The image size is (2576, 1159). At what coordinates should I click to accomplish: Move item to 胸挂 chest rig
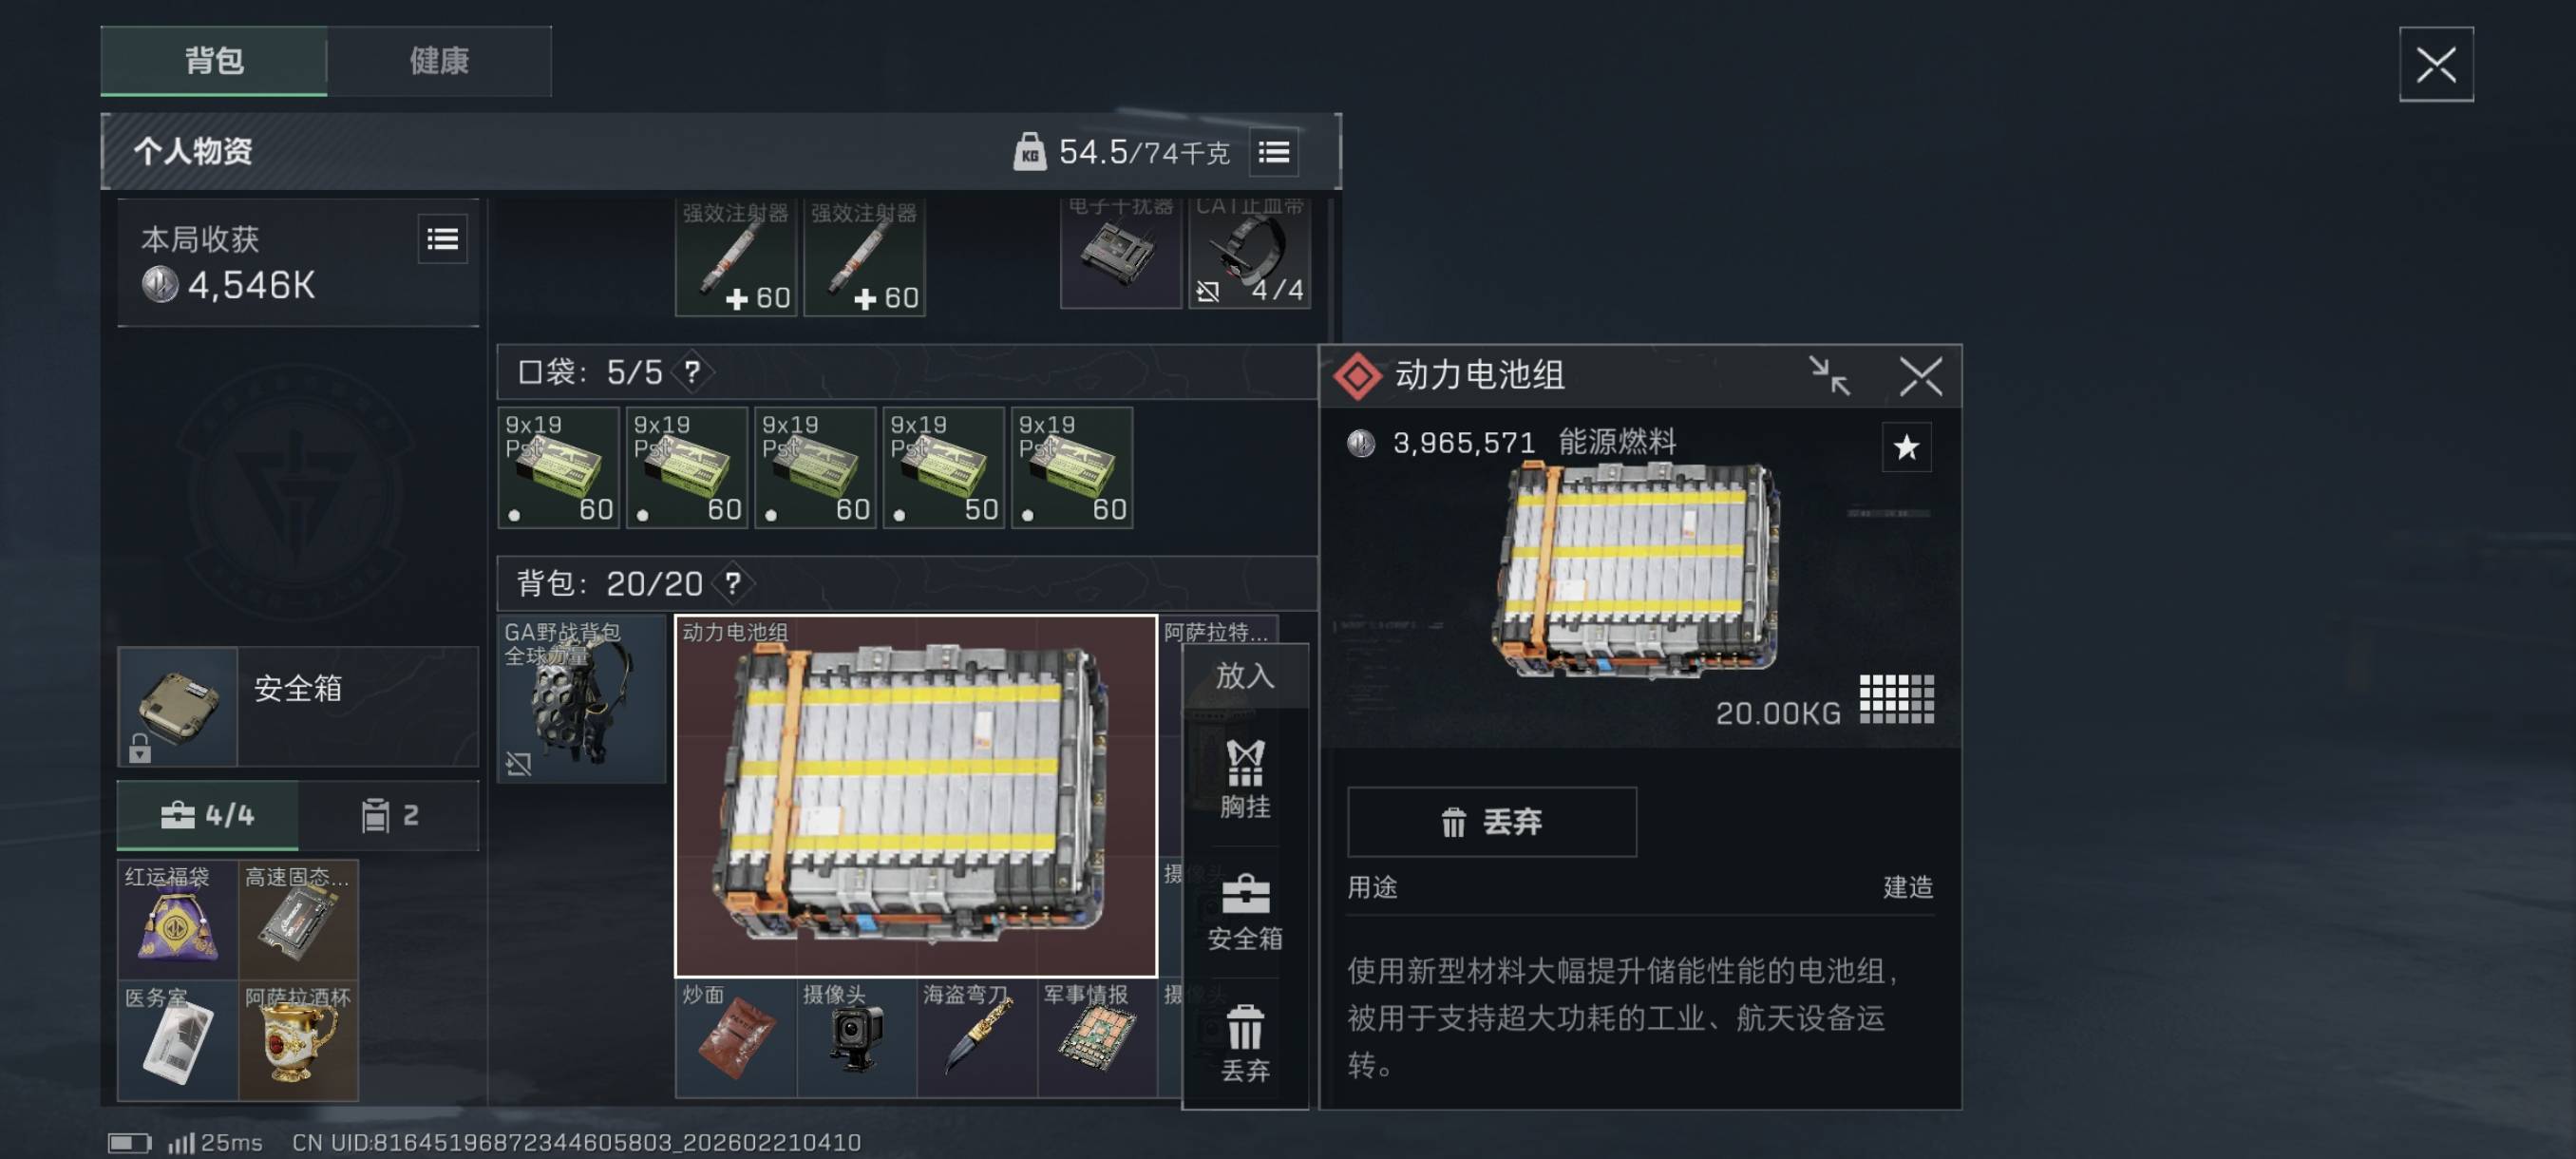click(x=1245, y=779)
